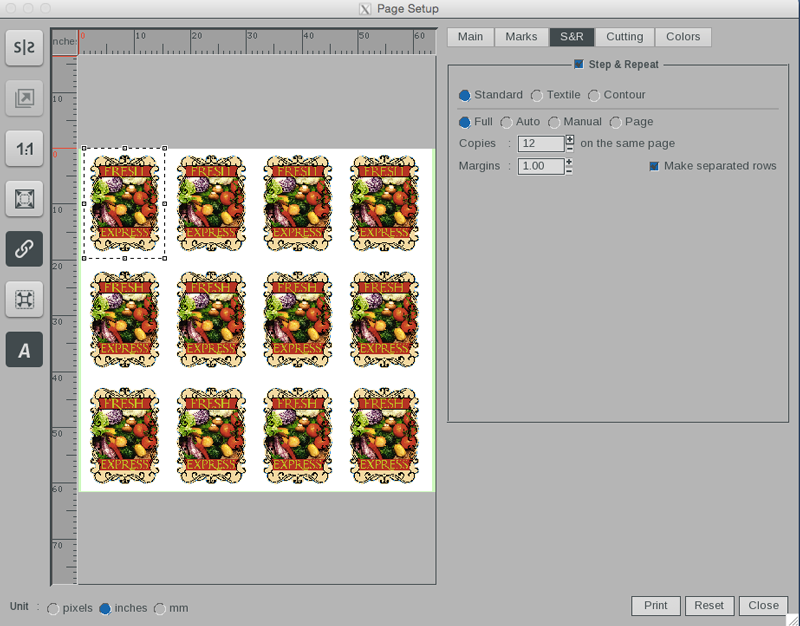Select inches as the unit
Viewport: 800px width, 626px height.
tap(104, 609)
